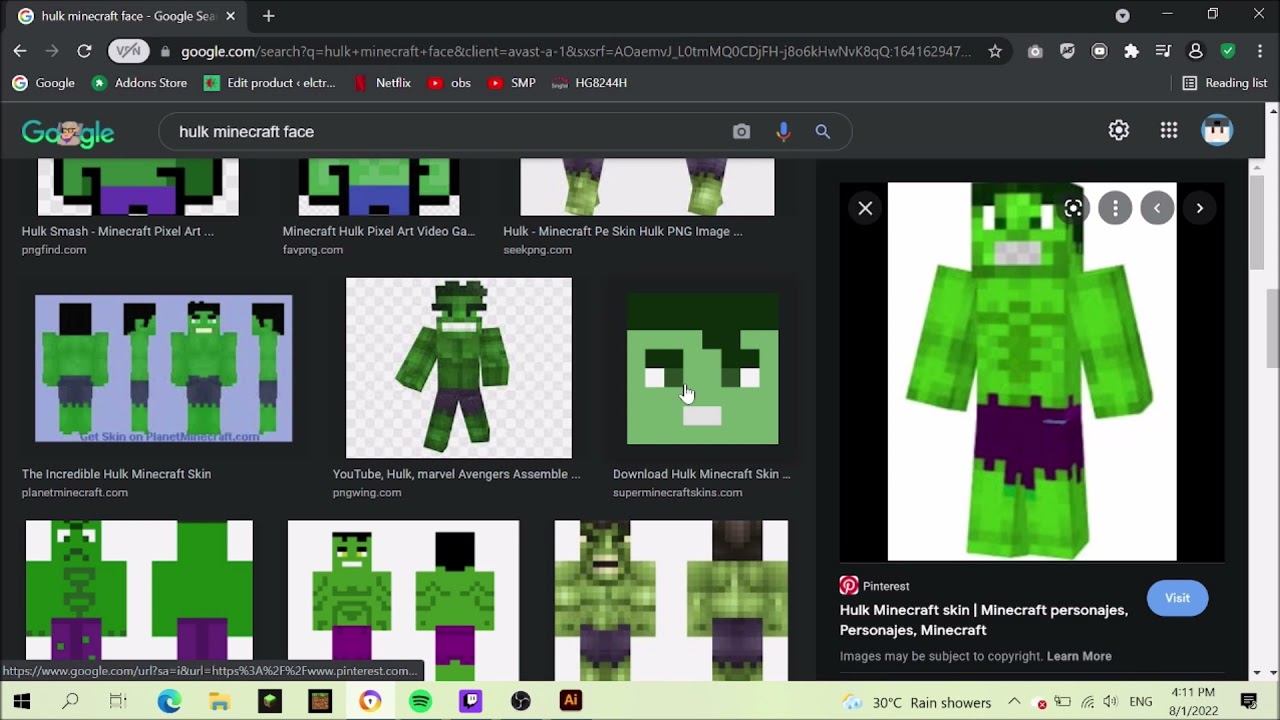Open Reading list
Viewport: 1280px width, 720px height.
pos(1225,83)
